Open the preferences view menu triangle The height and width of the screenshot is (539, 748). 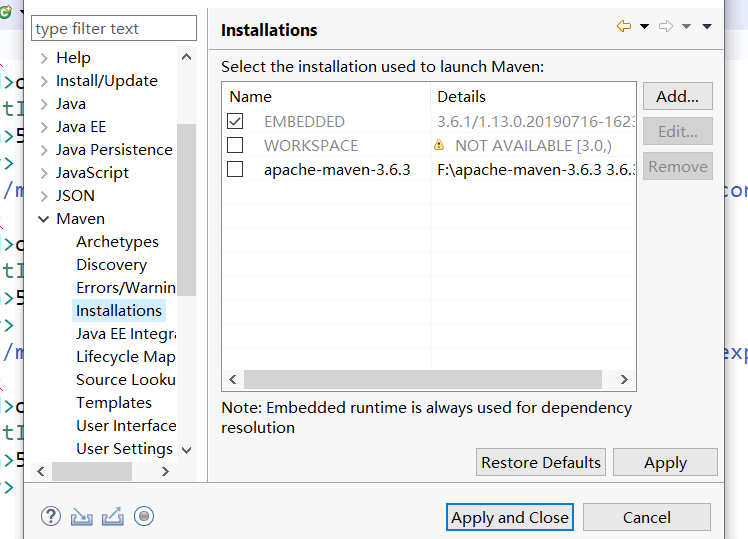(707, 26)
